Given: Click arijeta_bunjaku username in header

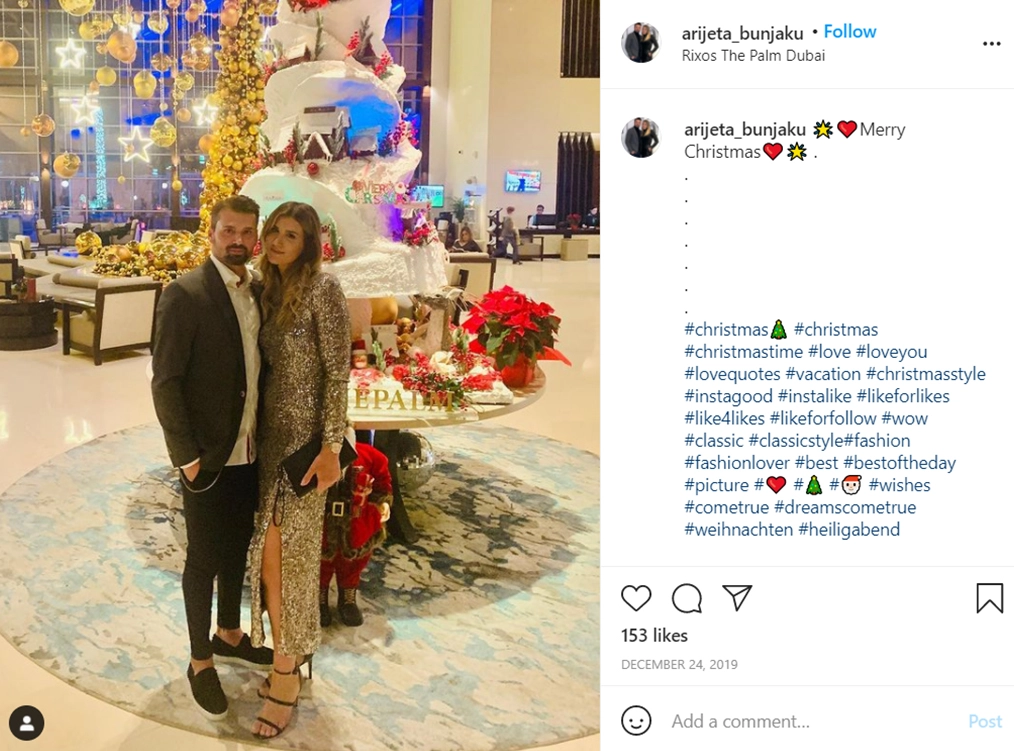Looking at the screenshot, I should (x=742, y=33).
